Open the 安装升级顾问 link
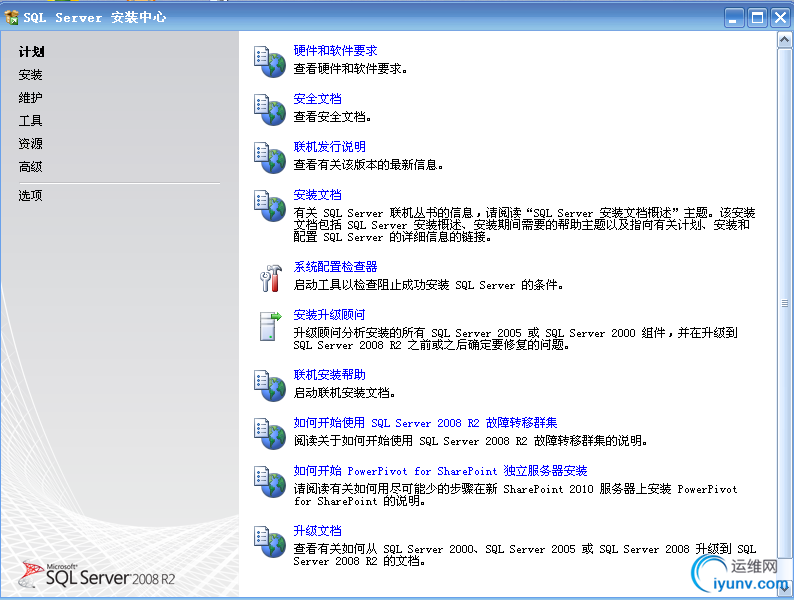The width and height of the screenshot is (794, 600). [329, 315]
